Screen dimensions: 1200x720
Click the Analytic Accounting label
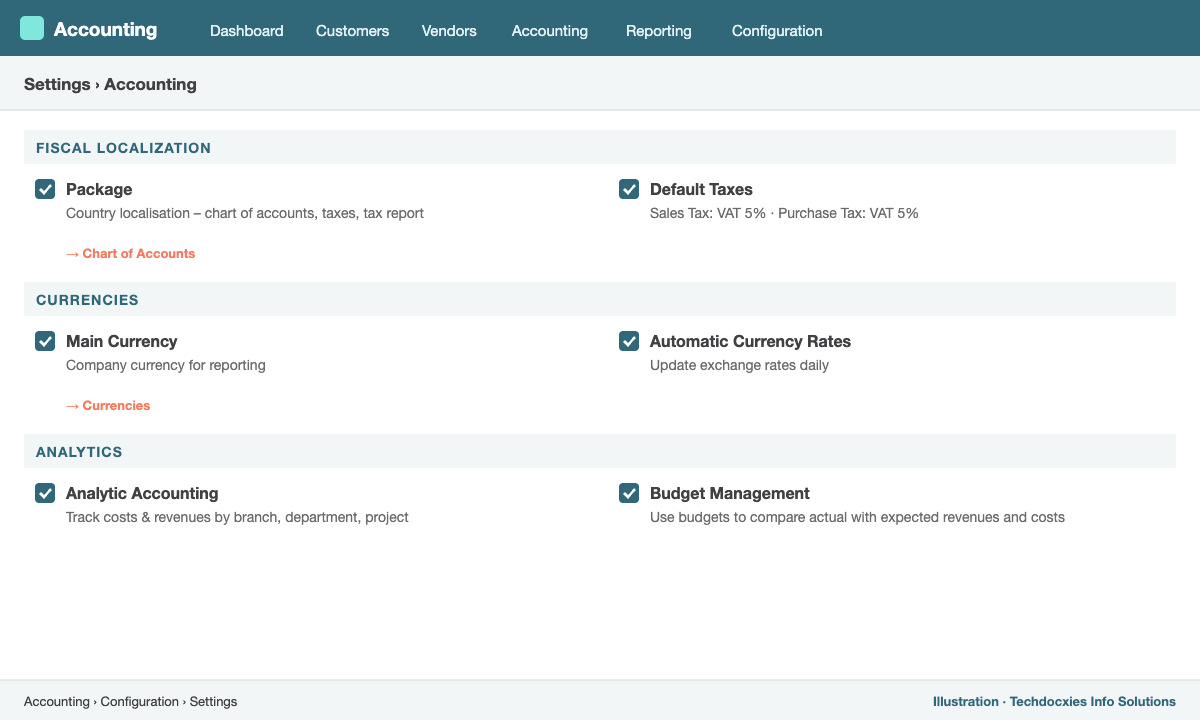tap(142, 493)
